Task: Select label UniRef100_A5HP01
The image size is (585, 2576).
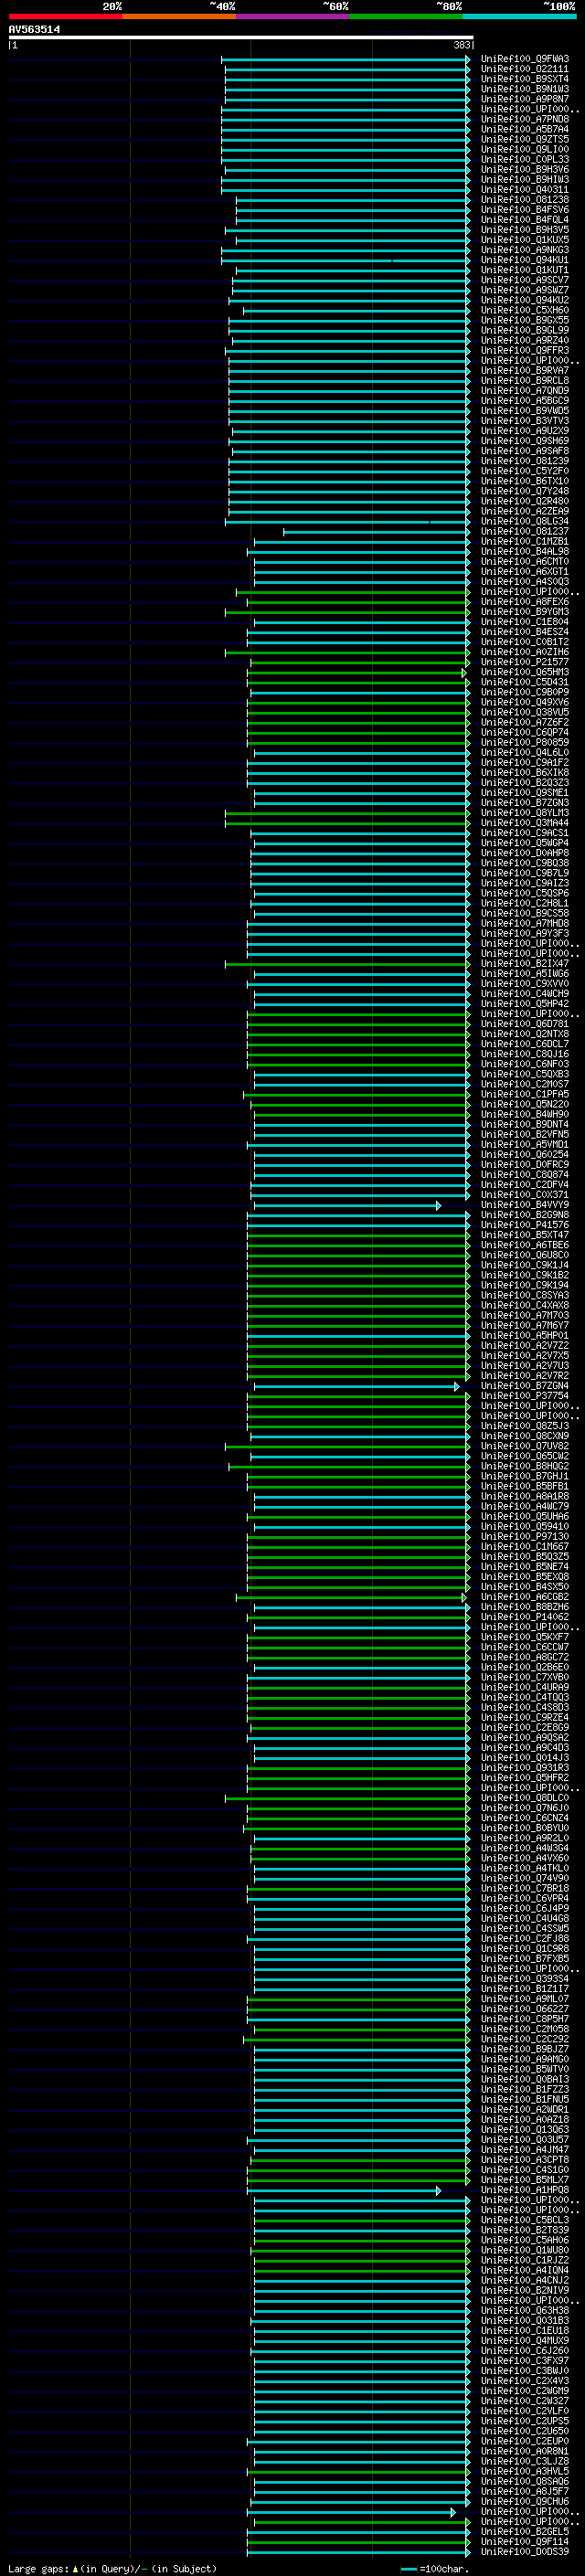Action: 525,1335
